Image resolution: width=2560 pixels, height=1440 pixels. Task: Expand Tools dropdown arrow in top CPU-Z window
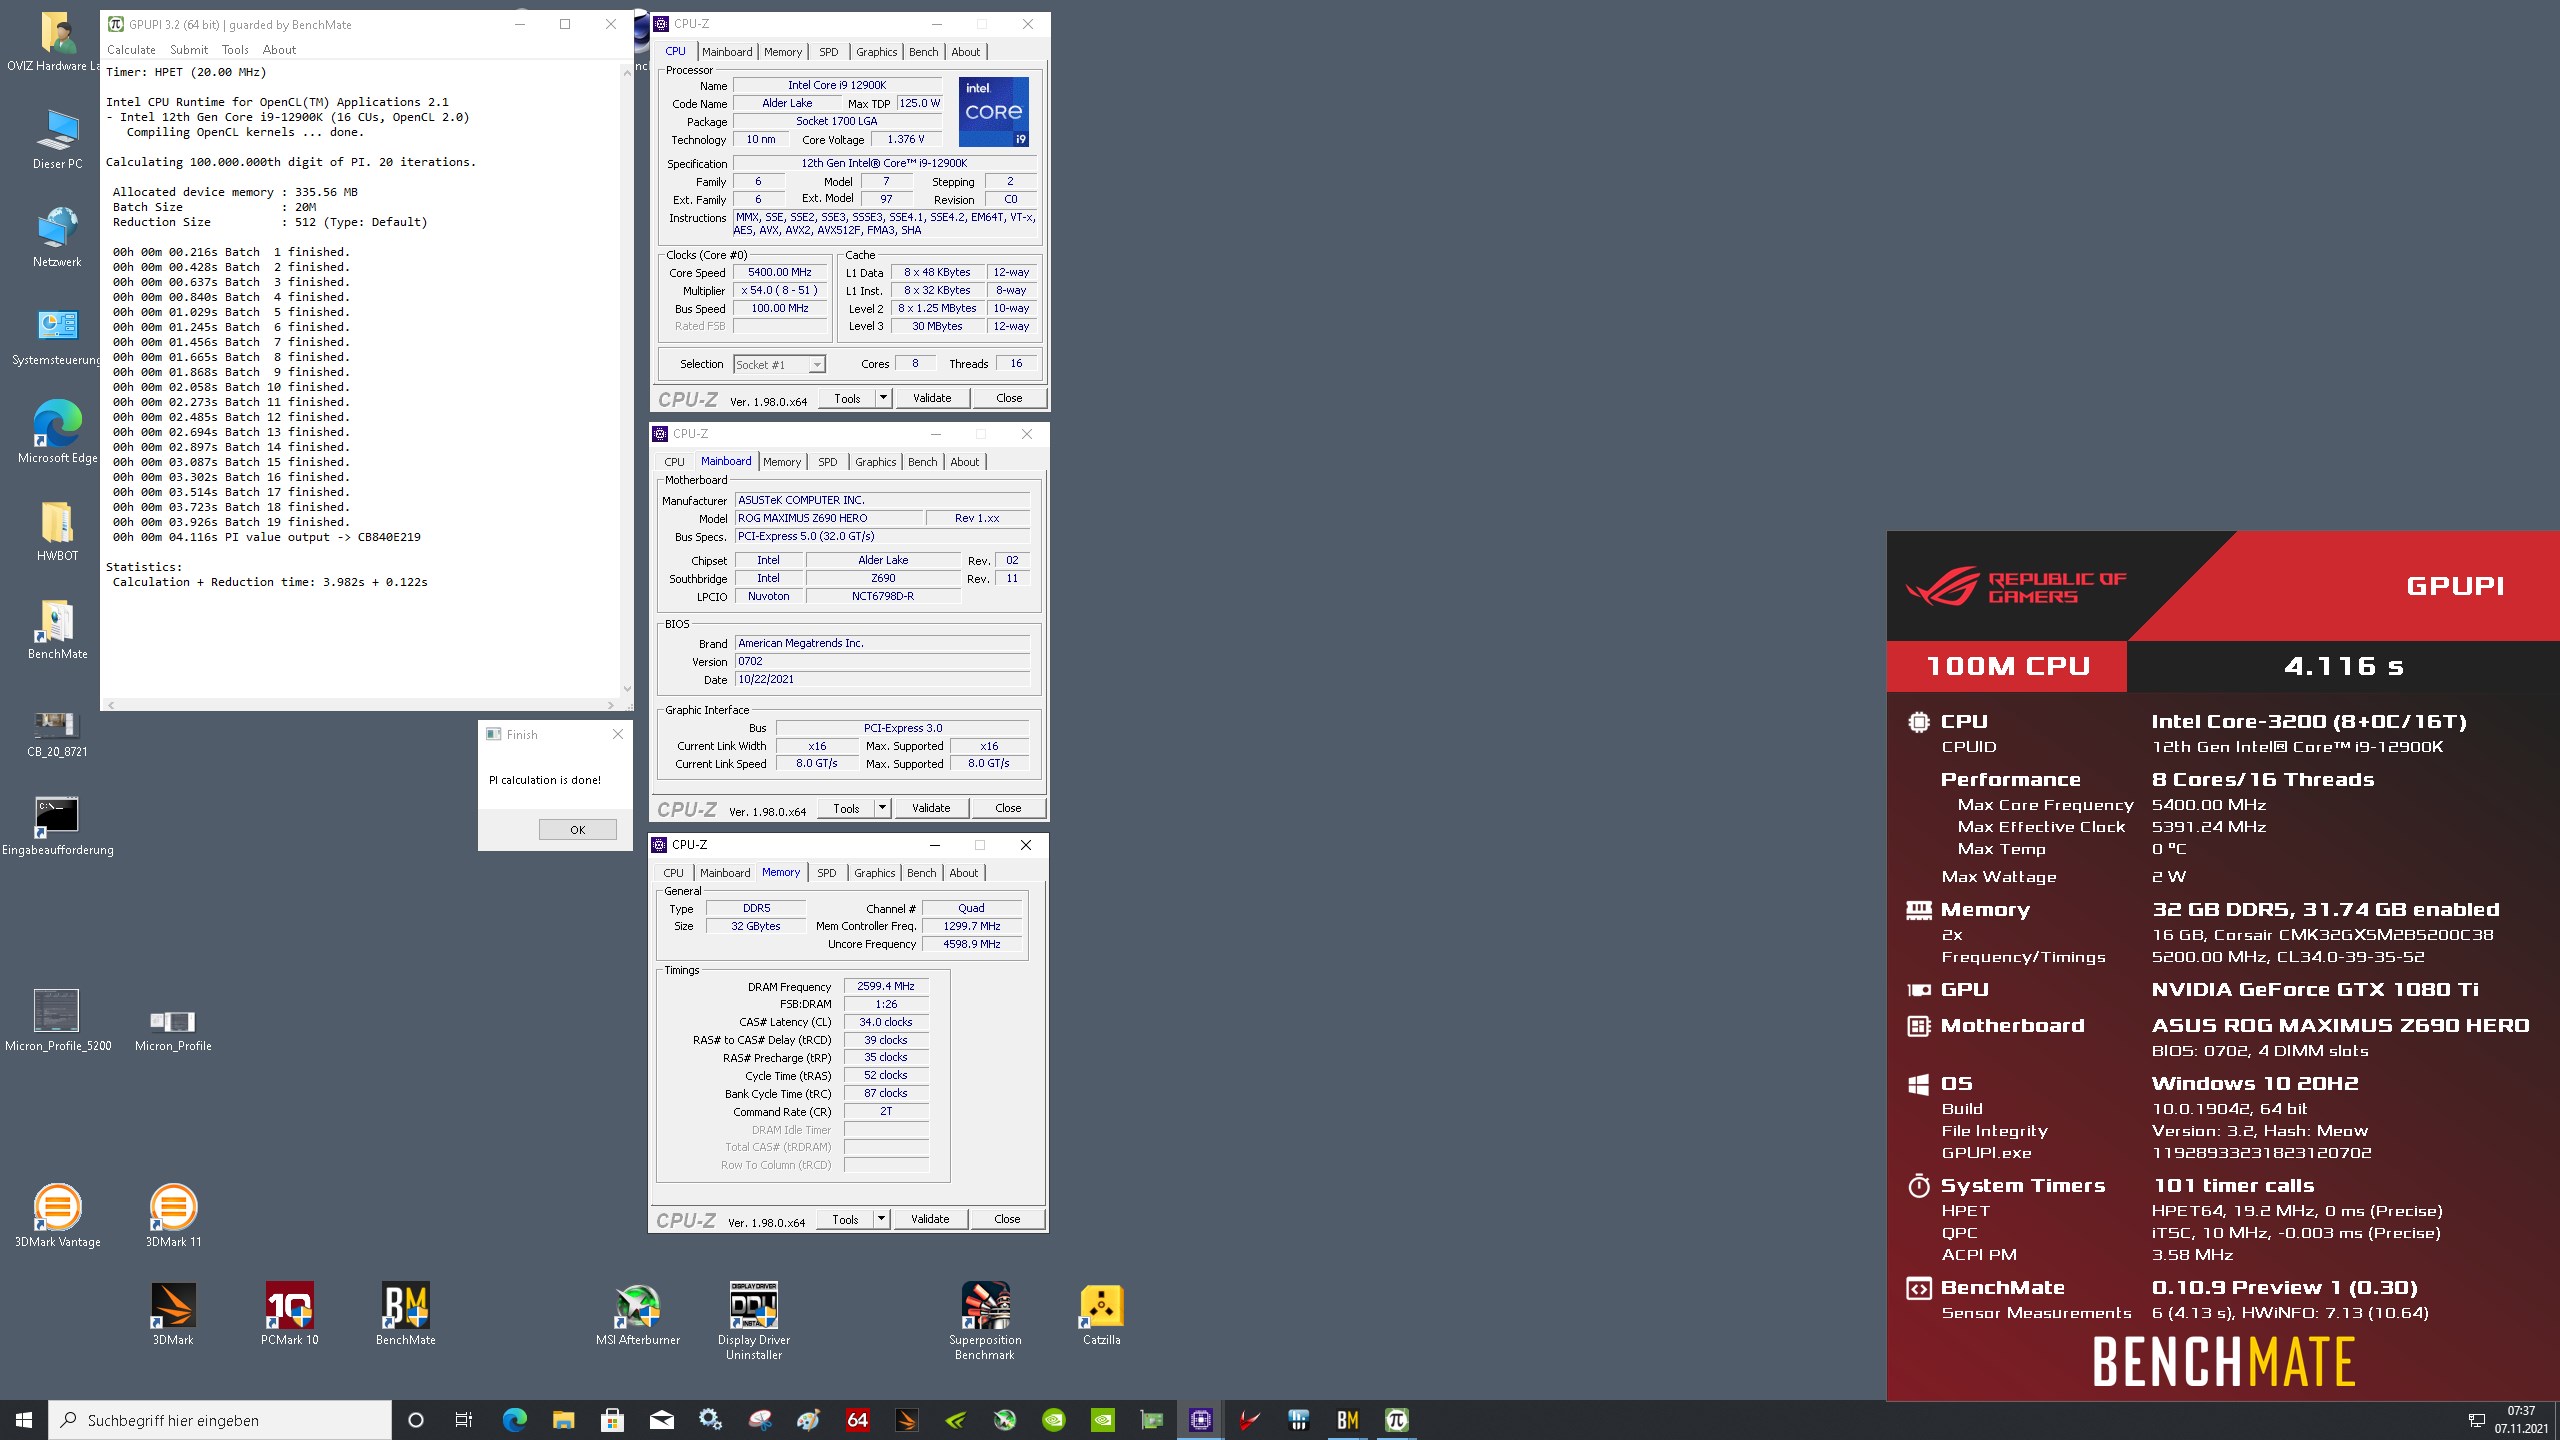[883, 398]
